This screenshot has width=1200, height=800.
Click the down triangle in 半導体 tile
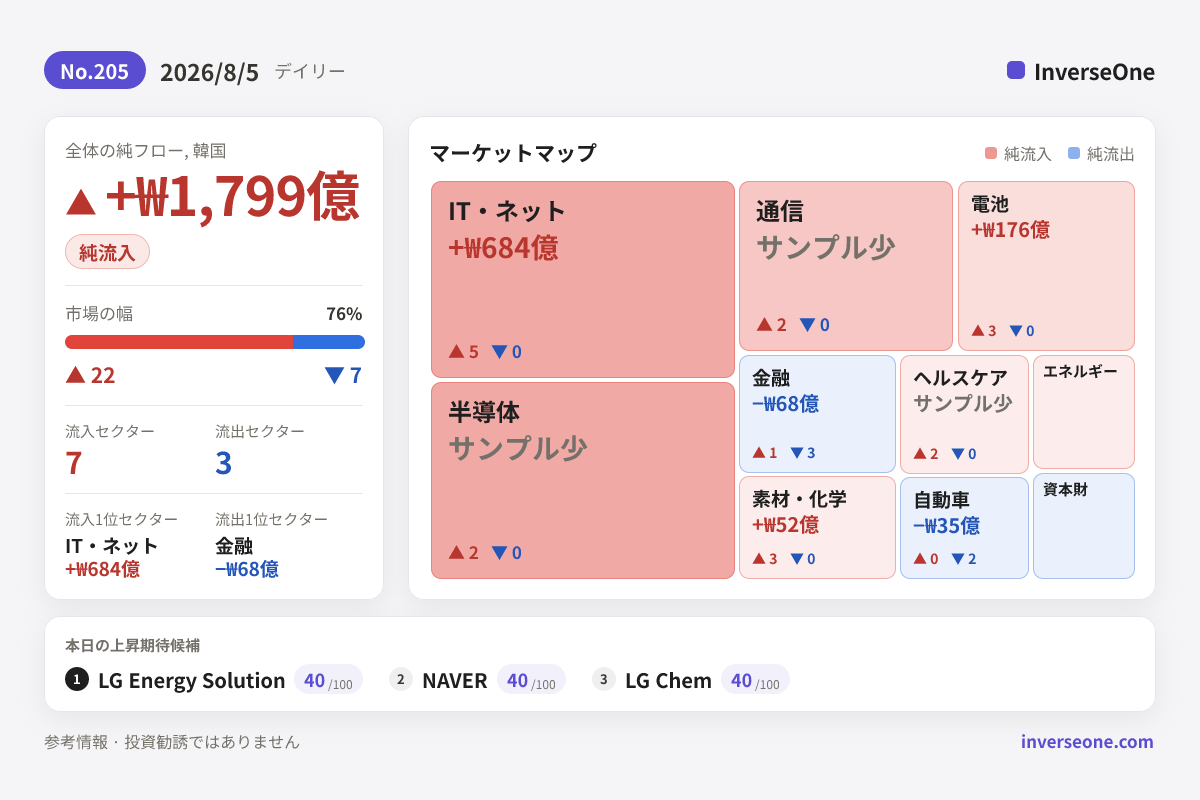coord(499,553)
